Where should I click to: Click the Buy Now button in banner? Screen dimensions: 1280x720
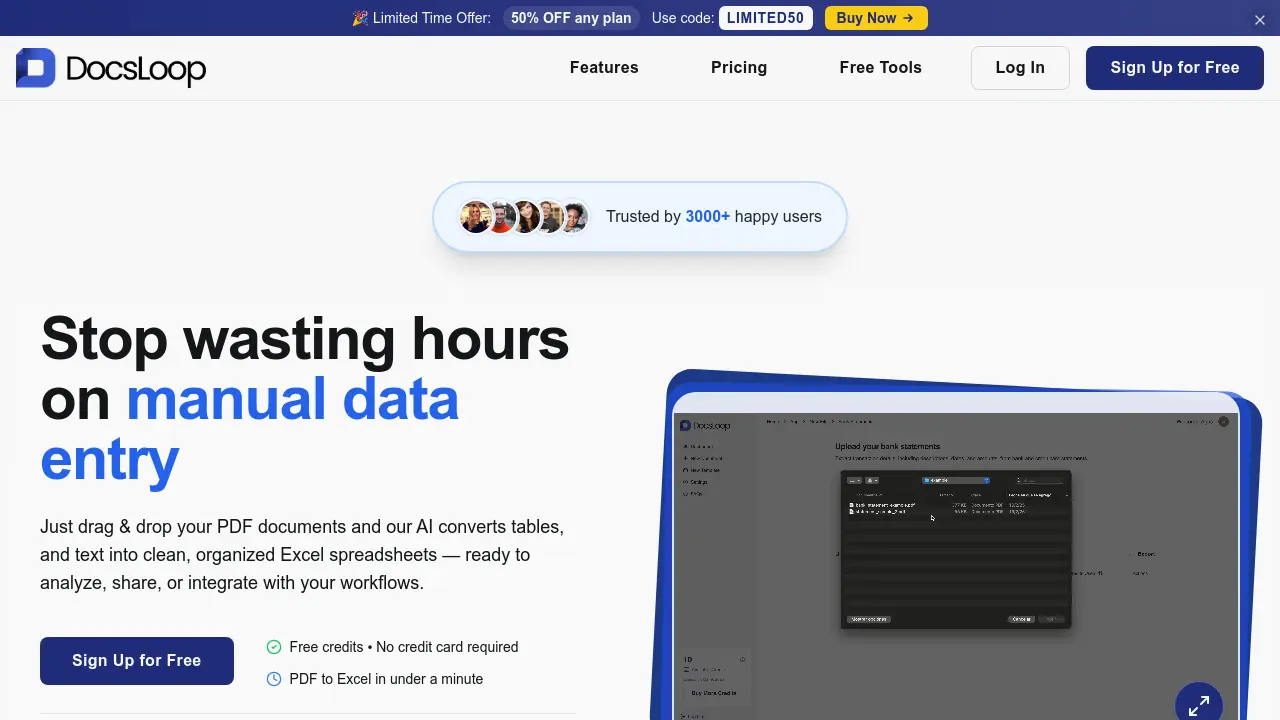876,18
